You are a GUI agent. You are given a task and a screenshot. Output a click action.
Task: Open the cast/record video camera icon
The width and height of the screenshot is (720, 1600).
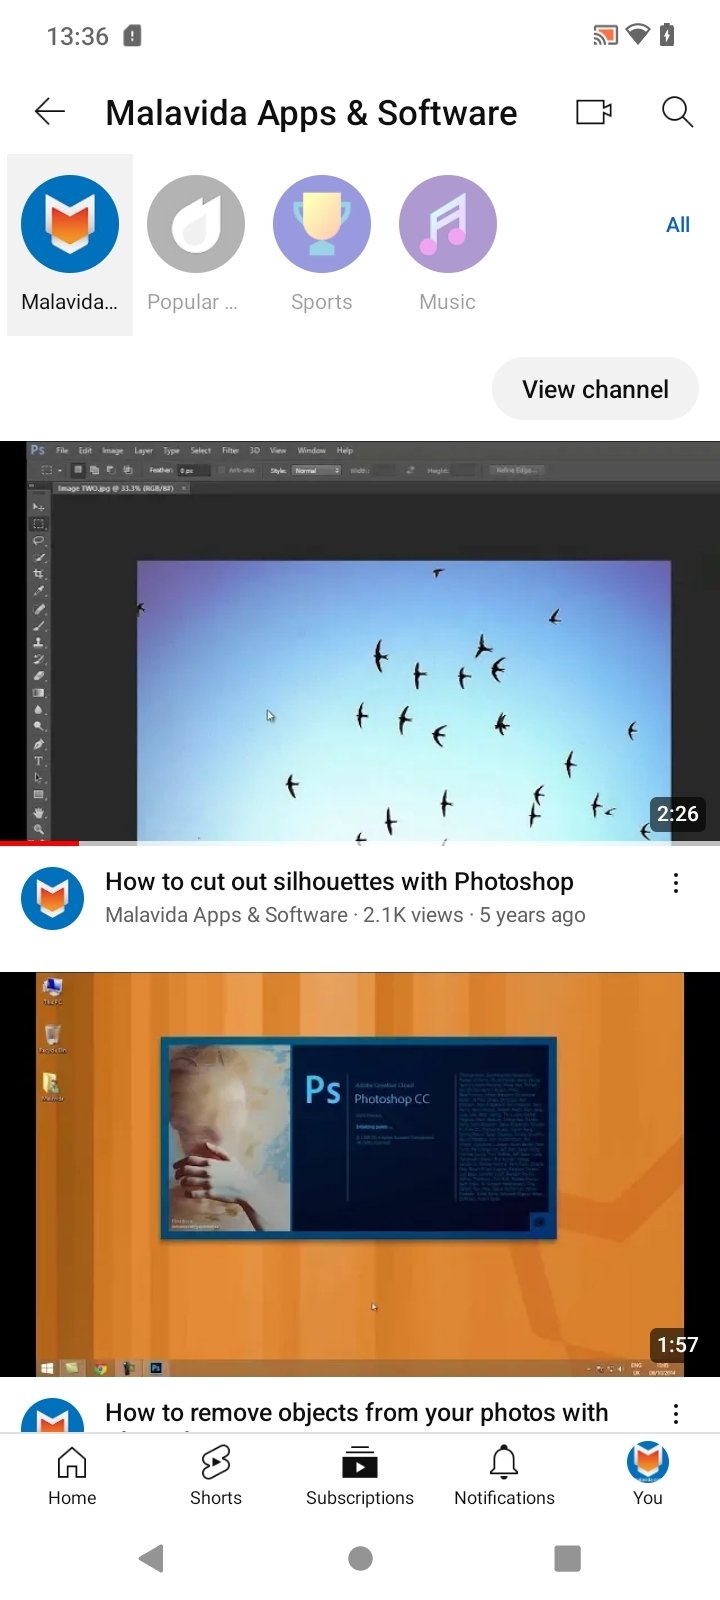[x=594, y=112]
